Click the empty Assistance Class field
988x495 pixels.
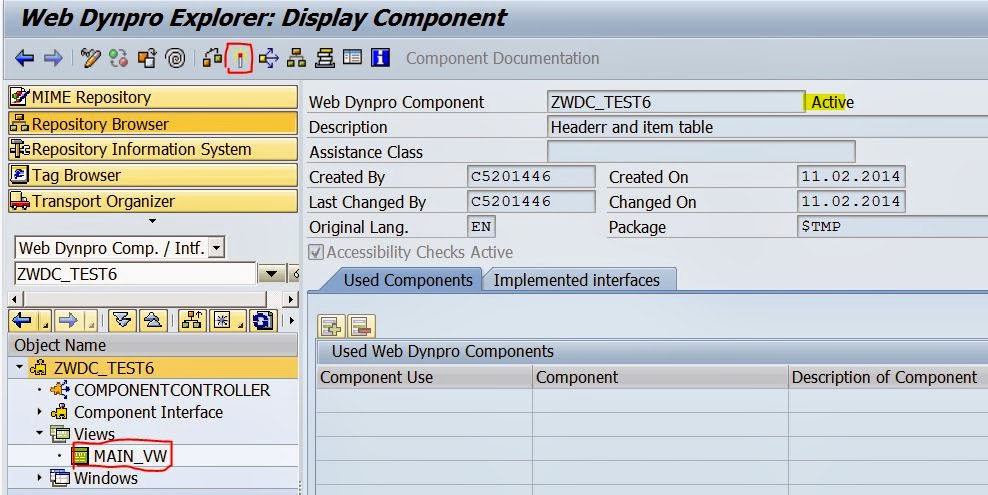click(x=701, y=152)
